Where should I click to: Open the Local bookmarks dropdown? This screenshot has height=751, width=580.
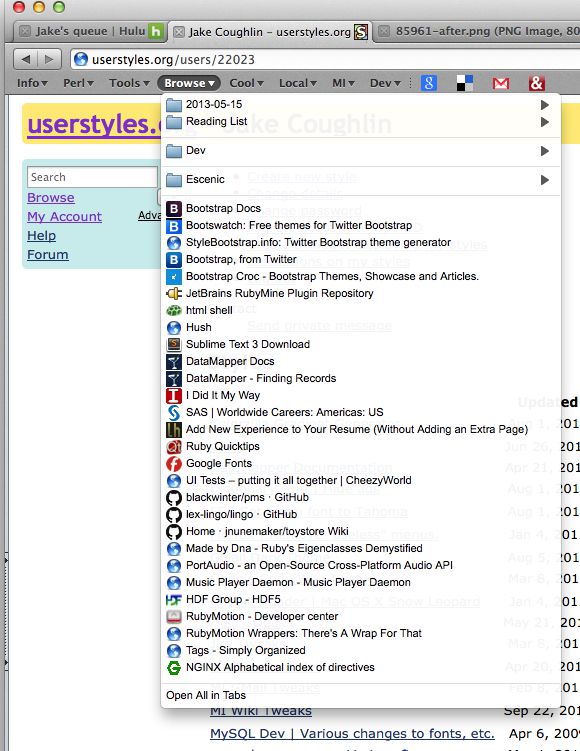click(x=297, y=83)
